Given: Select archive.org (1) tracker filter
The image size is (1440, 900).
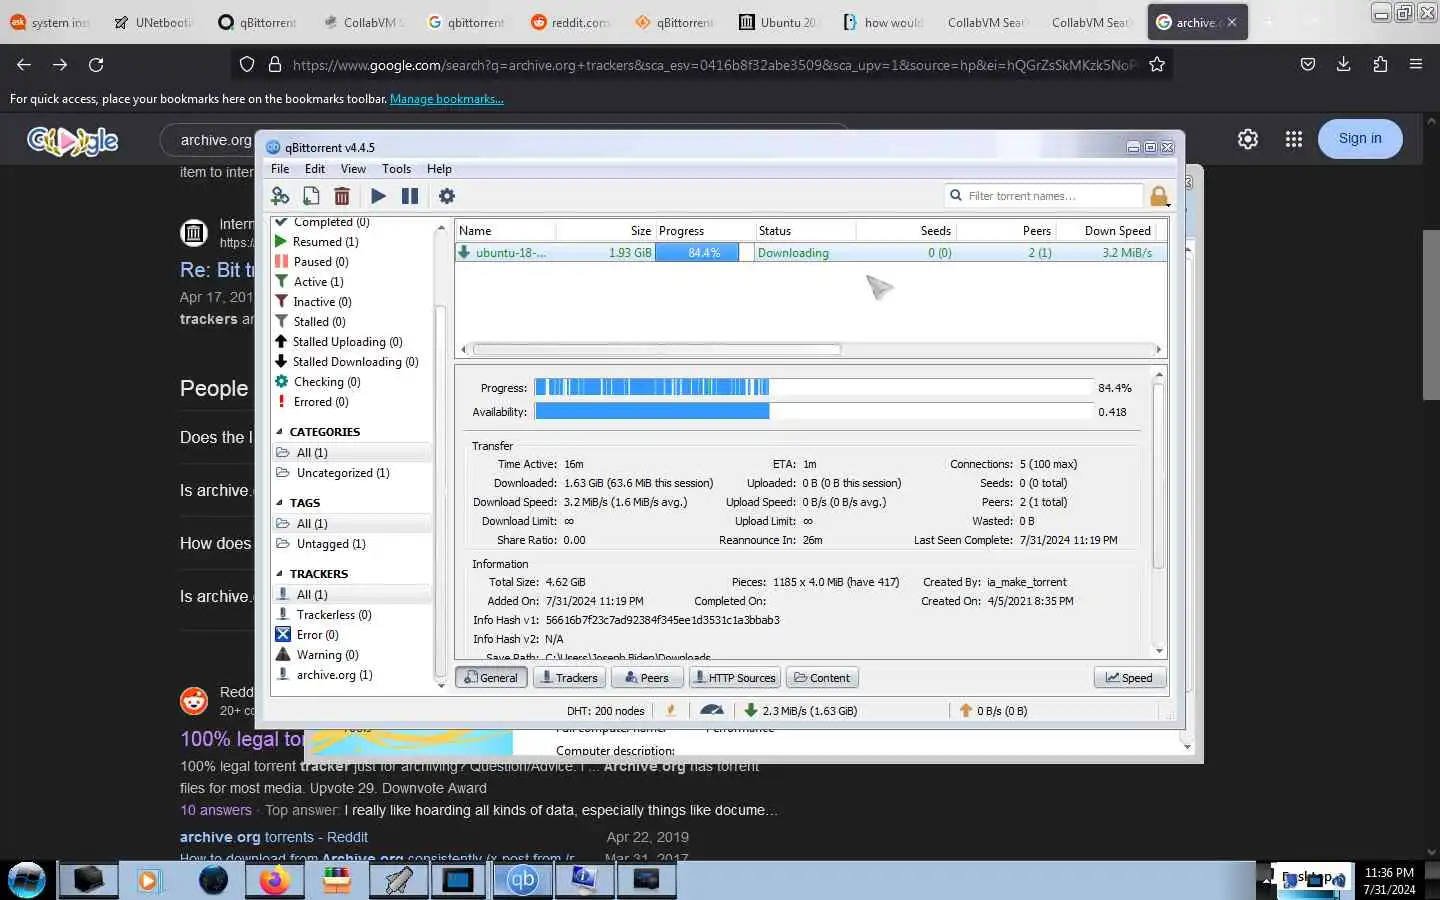Looking at the screenshot, I should pos(334,675).
